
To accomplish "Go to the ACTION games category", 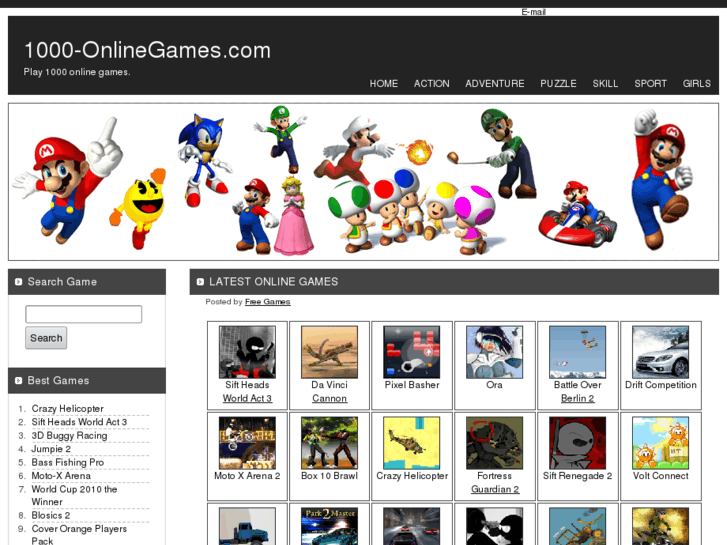I will tap(431, 83).
